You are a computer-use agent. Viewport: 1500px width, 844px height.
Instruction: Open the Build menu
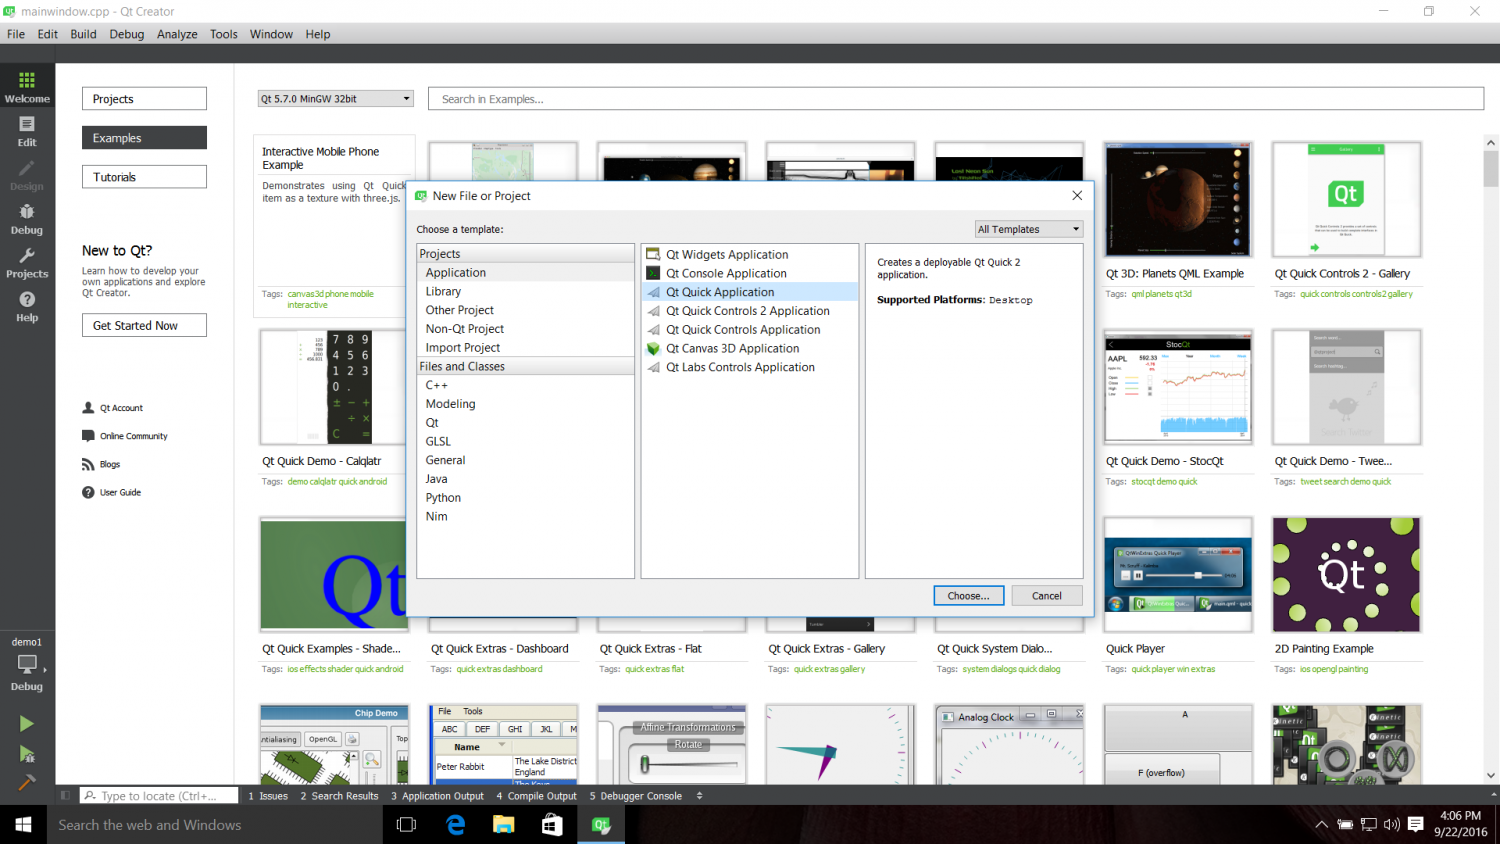pyautogui.click(x=83, y=33)
